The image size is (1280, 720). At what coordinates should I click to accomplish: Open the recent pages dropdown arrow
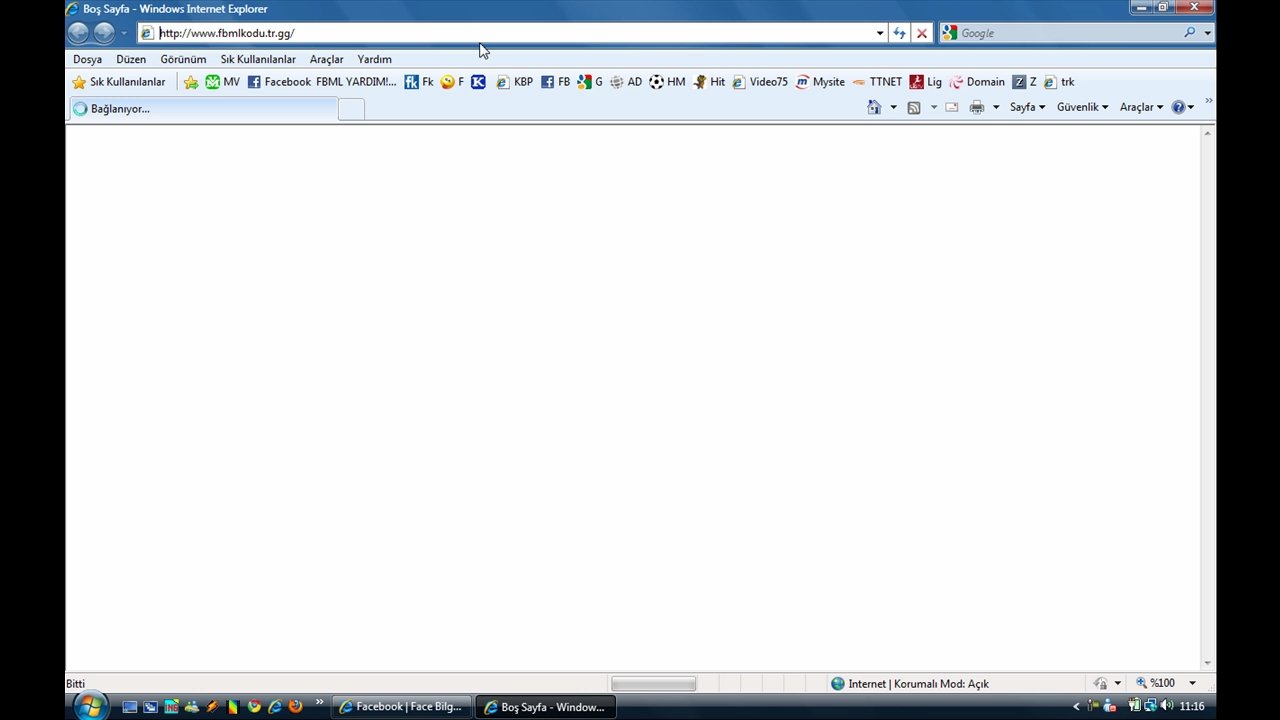(124, 33)
